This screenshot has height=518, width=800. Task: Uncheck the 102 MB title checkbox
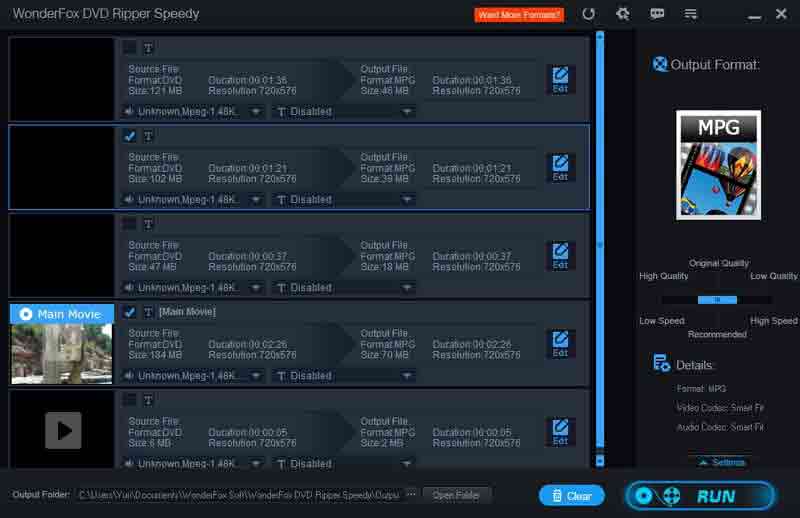130,136
